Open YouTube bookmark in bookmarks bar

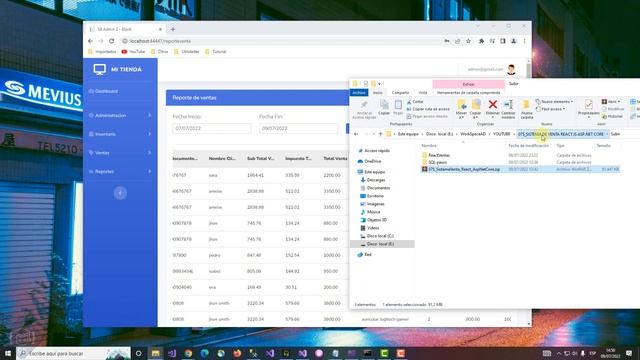pos(133,52)
